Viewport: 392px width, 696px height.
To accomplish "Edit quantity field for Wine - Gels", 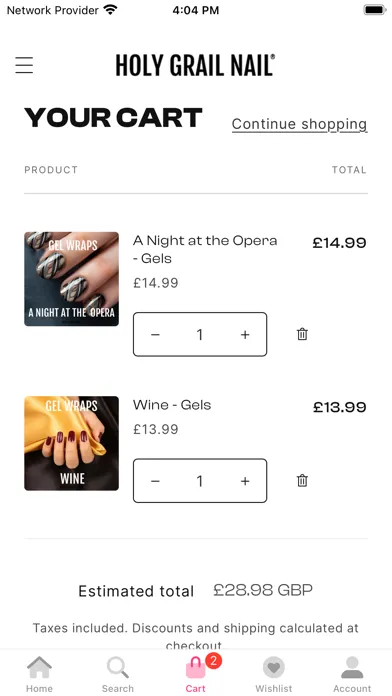I will tap(200, 481).
